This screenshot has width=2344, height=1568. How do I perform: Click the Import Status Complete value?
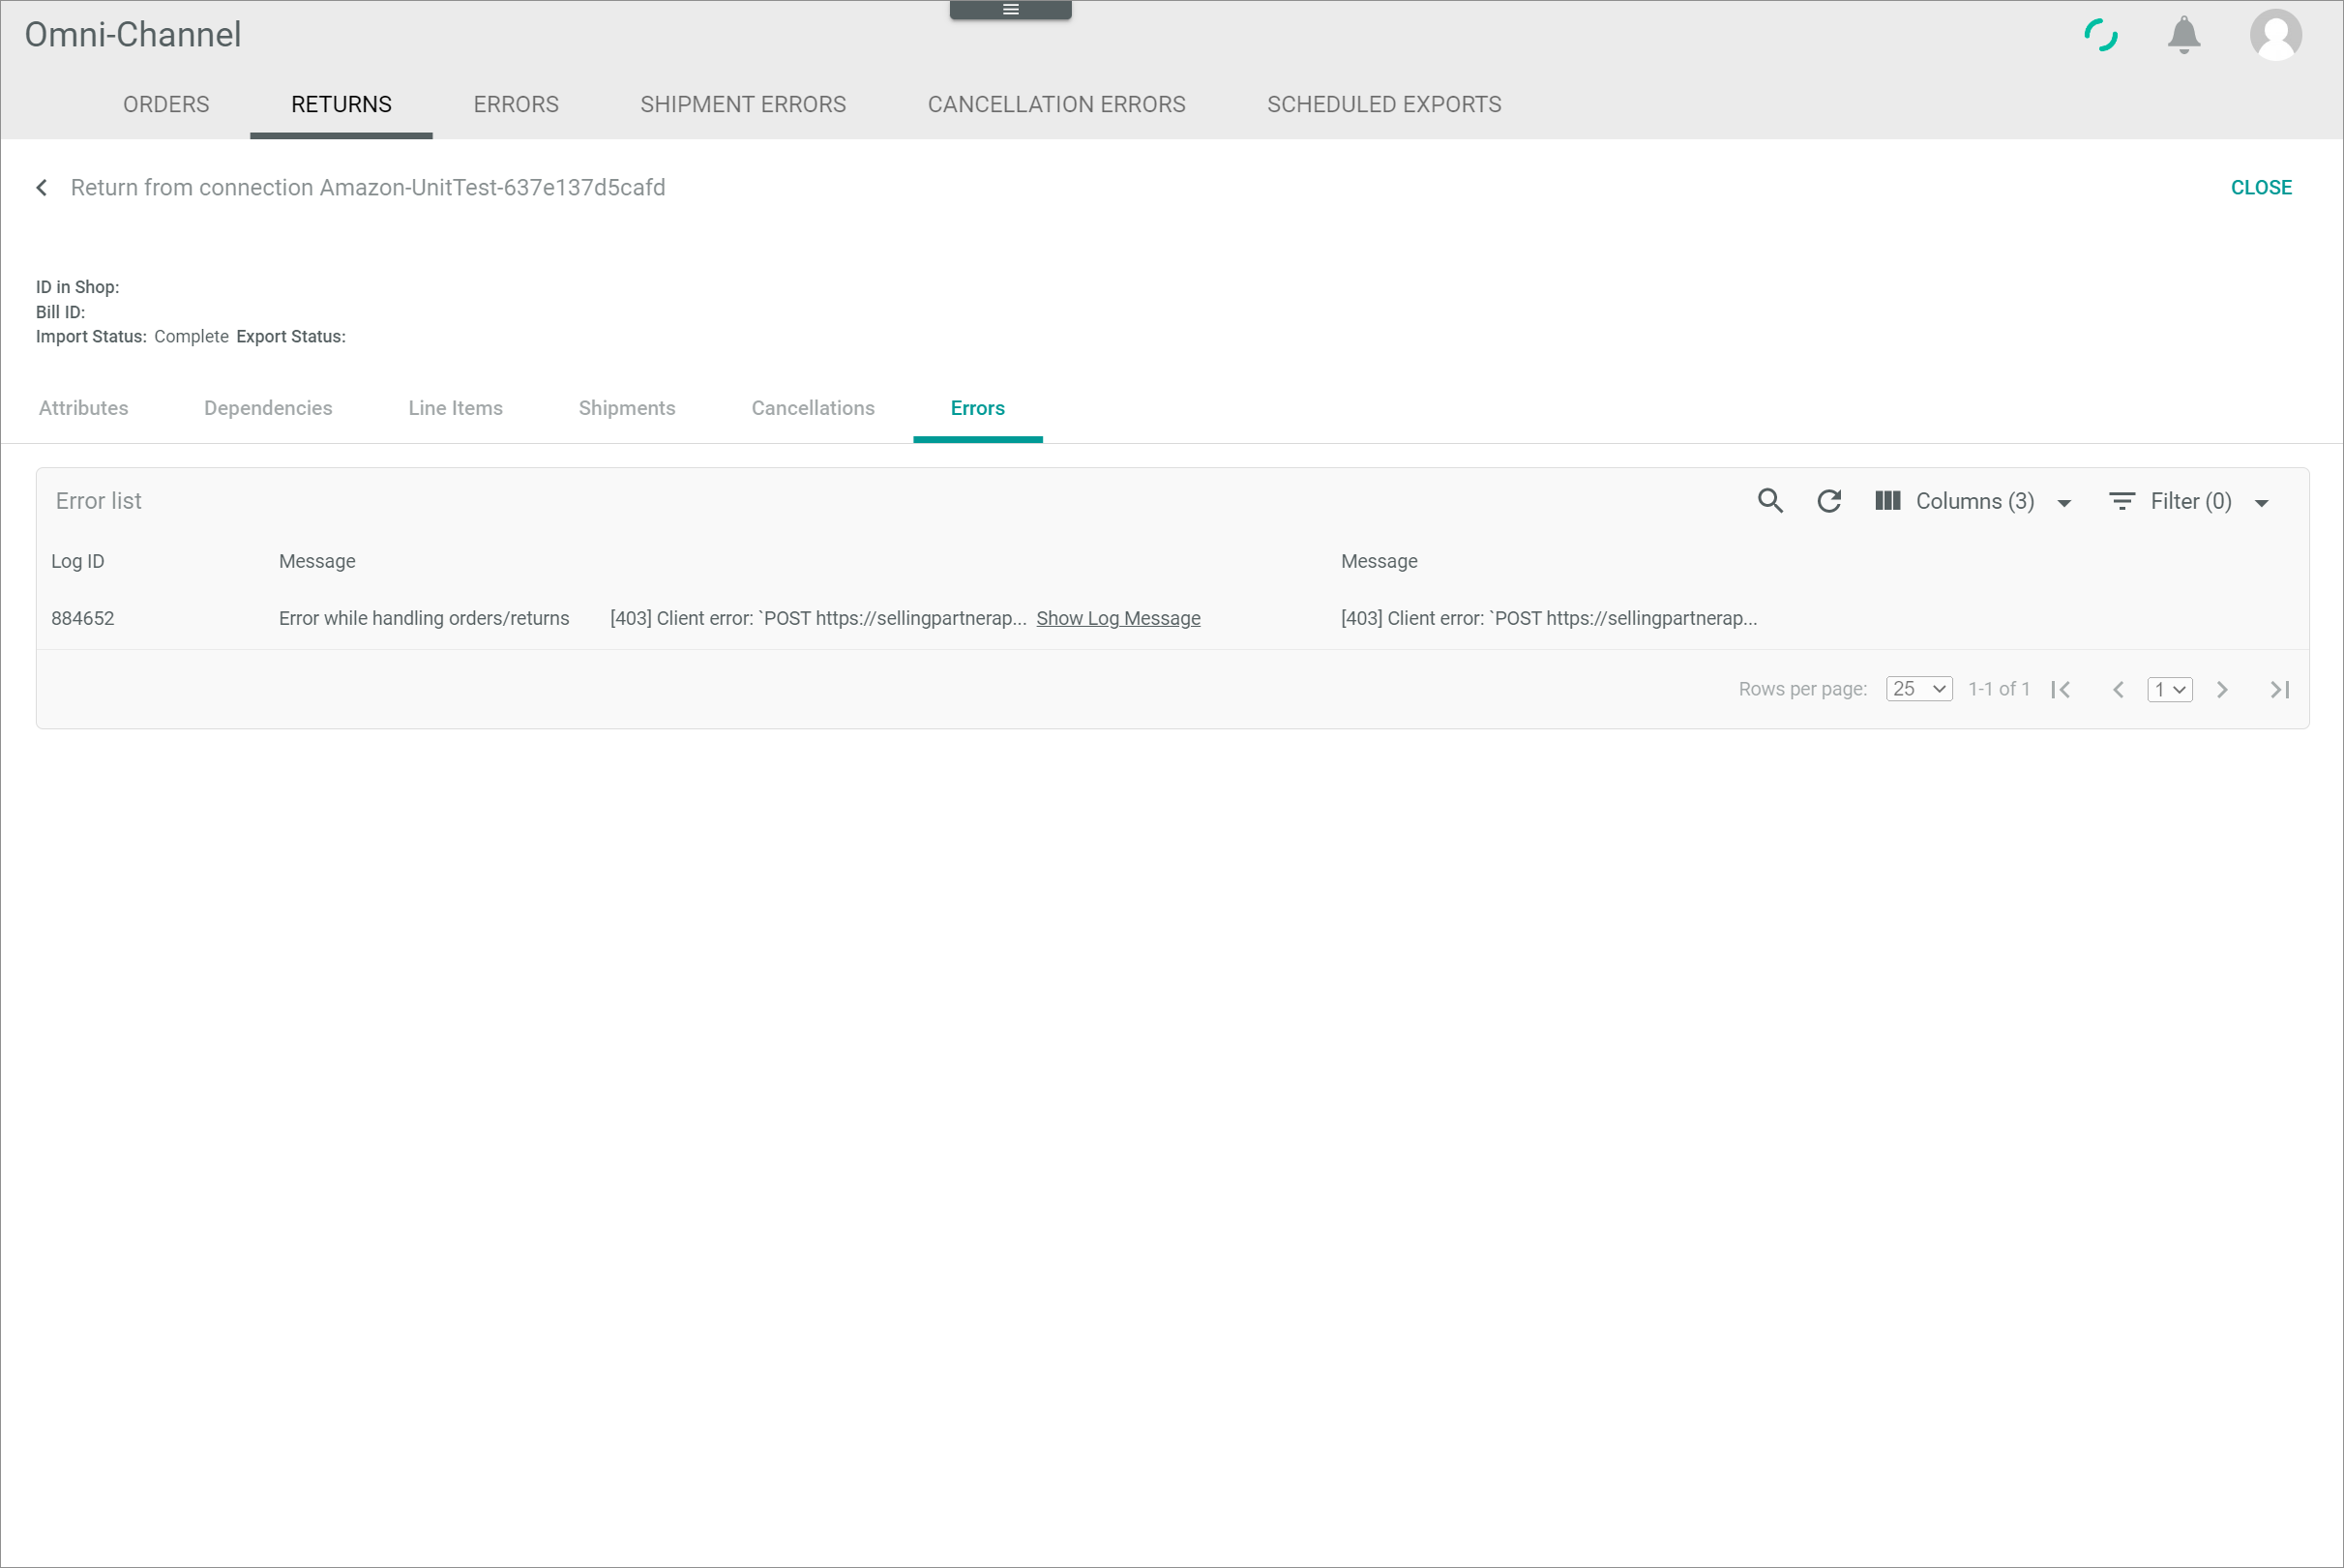[x=191, y=337]
